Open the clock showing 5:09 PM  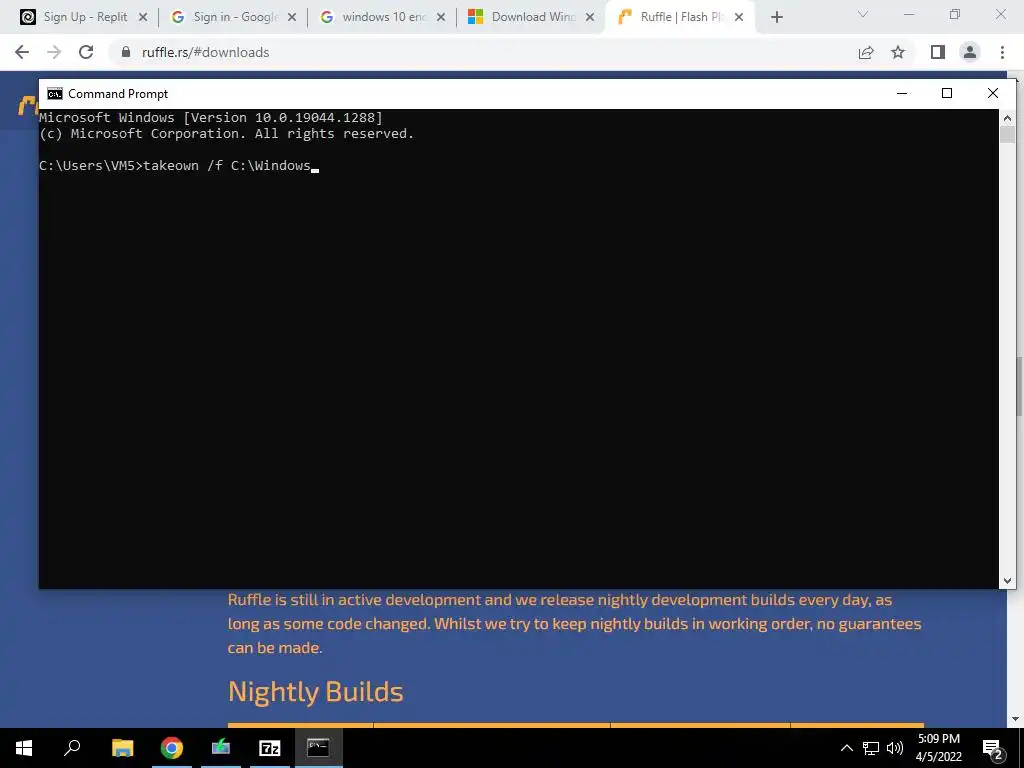939,748
